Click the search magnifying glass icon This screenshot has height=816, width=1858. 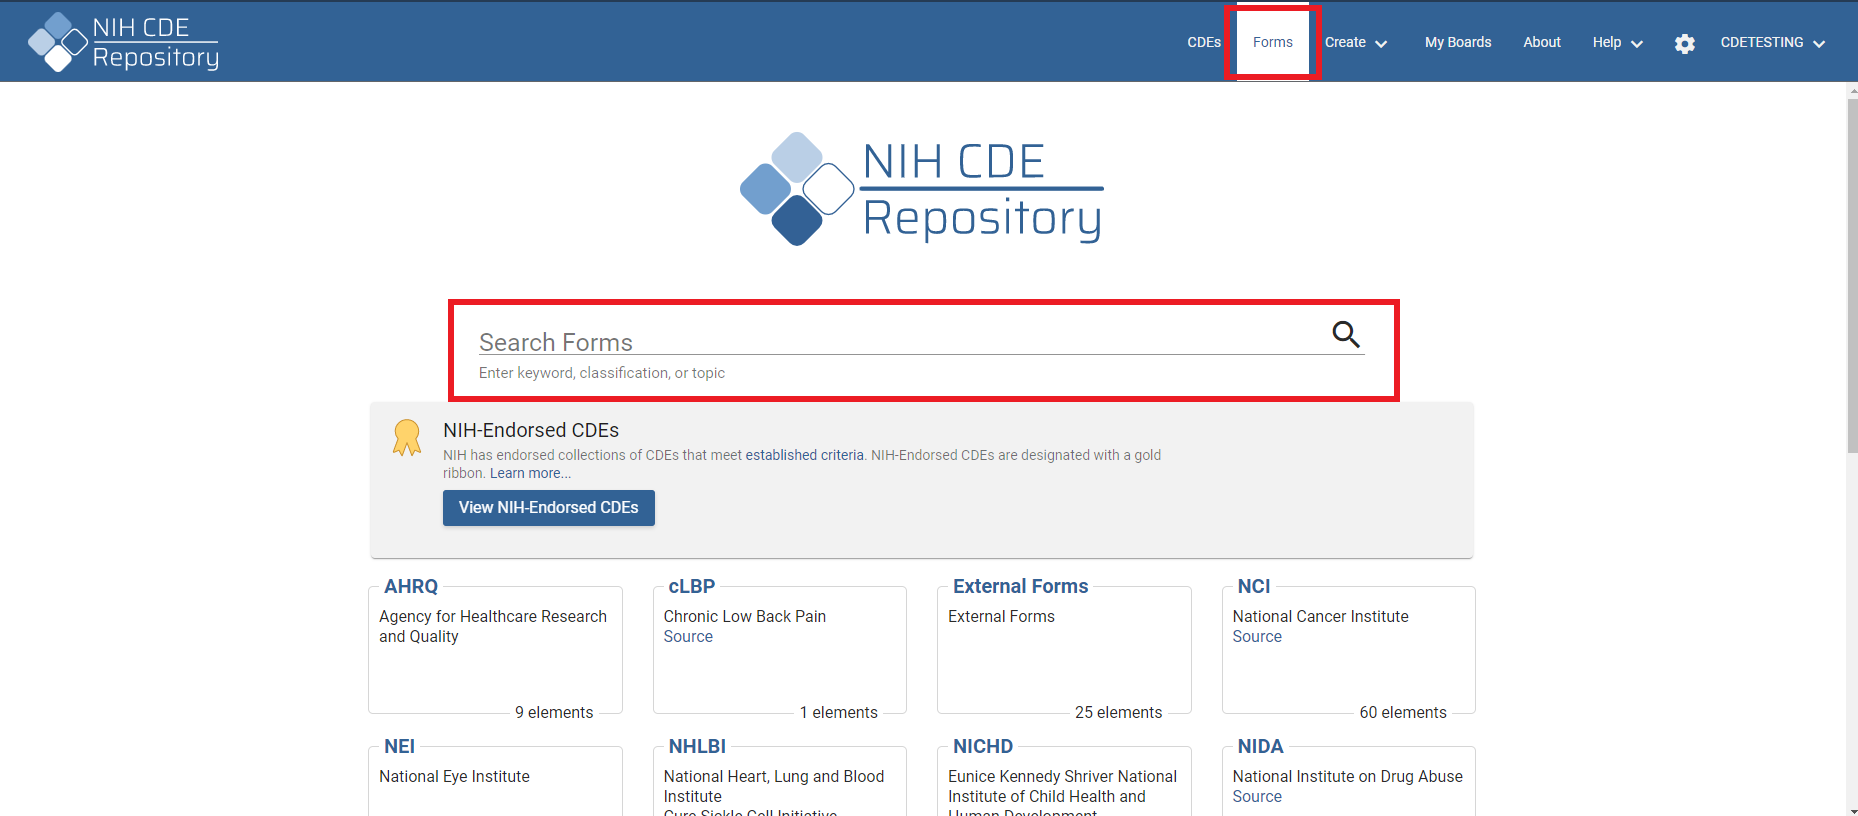[1346, 334]
